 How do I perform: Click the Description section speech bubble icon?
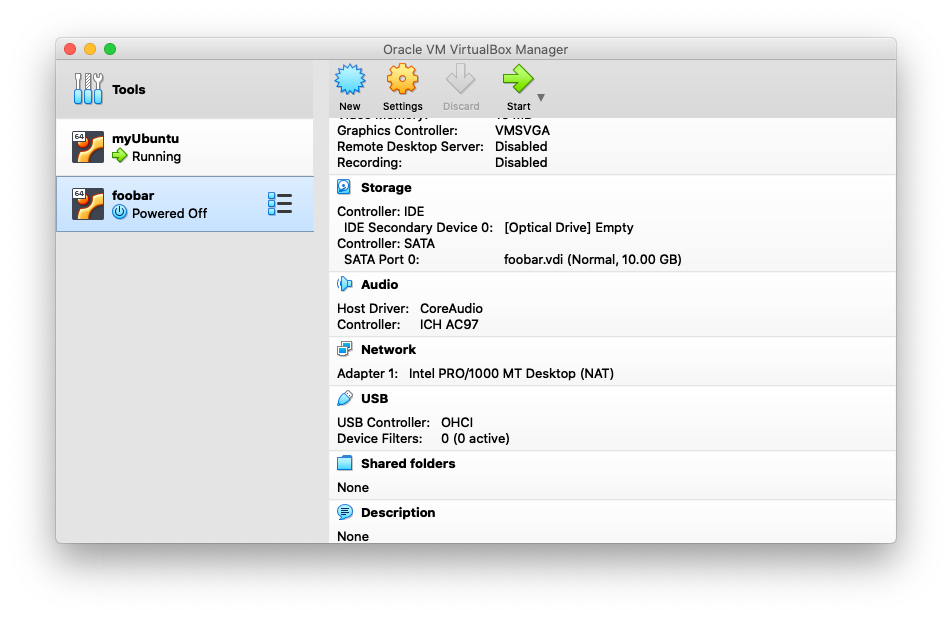344,513
